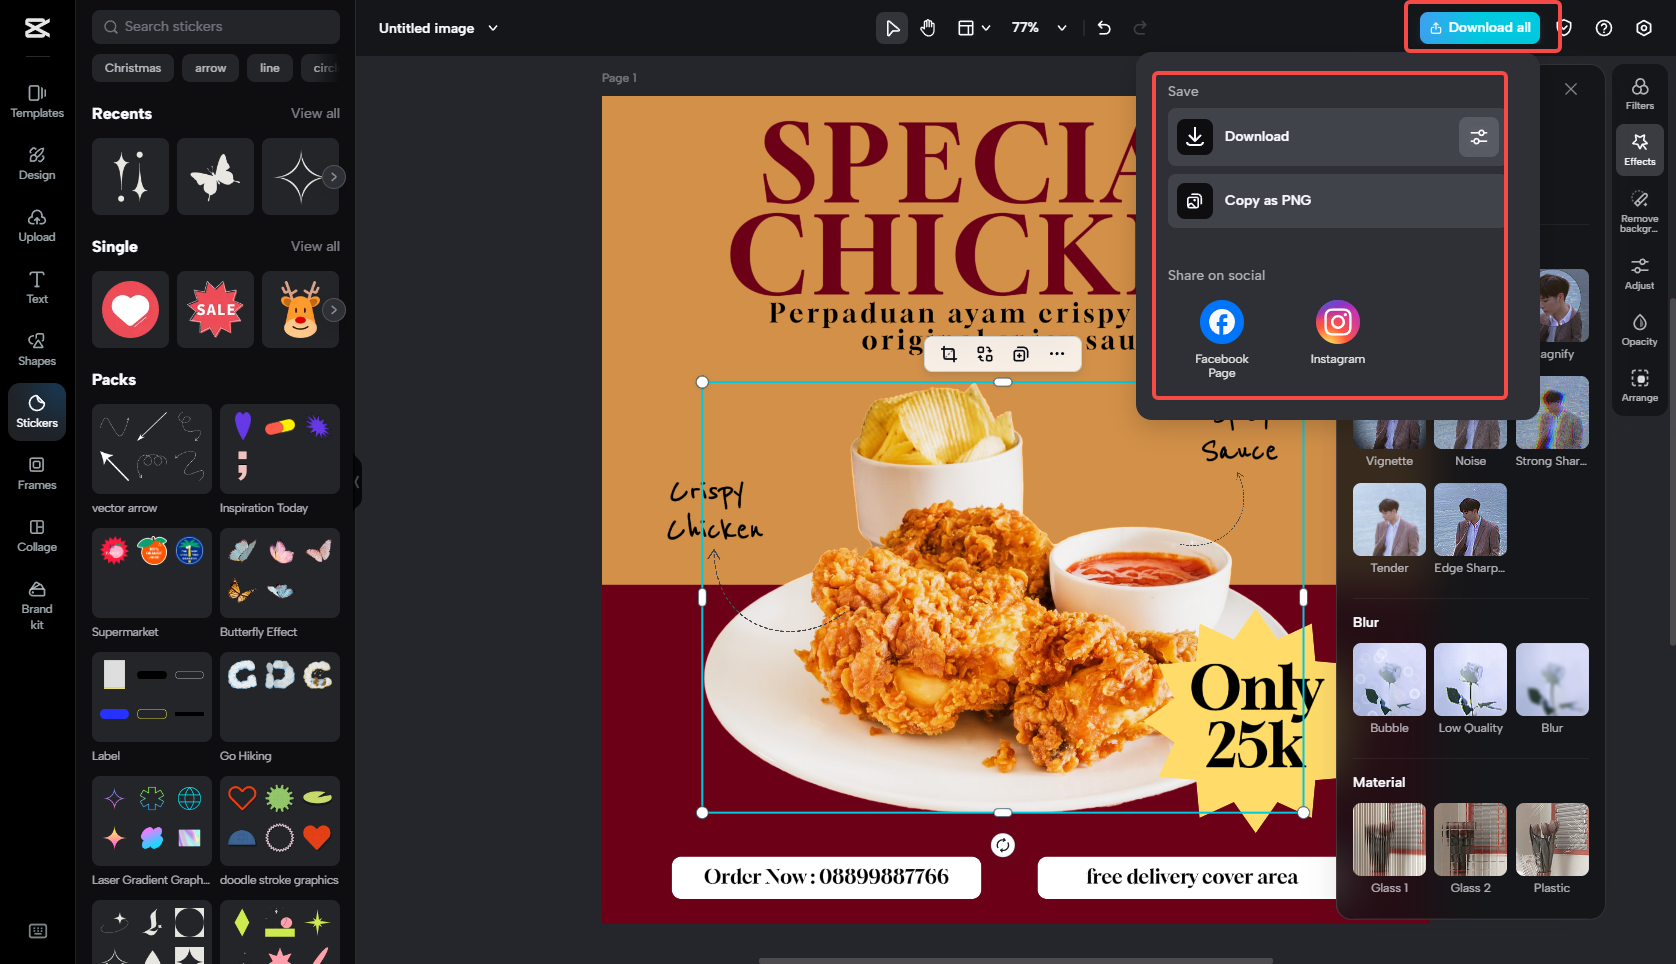The image size is (1676, 964).
Task: Open the Frames panel
Action: (x=37, y=473)
